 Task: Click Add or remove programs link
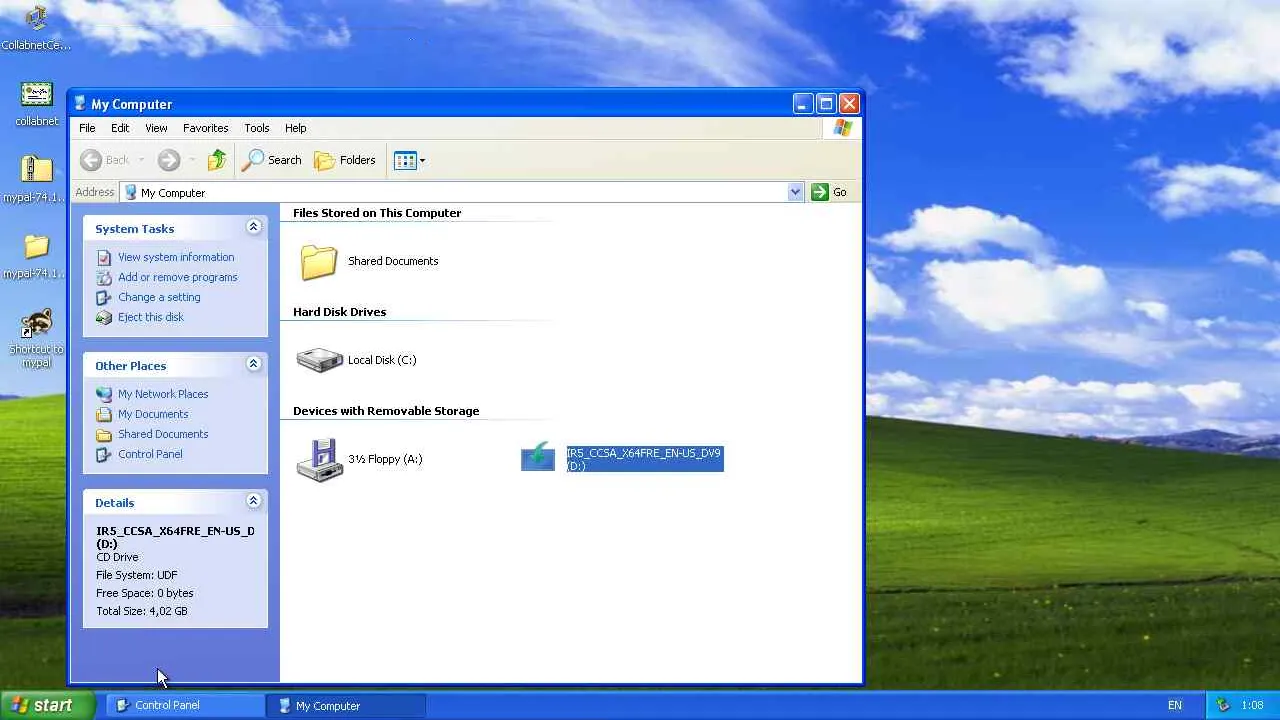(x=178, y=277)
